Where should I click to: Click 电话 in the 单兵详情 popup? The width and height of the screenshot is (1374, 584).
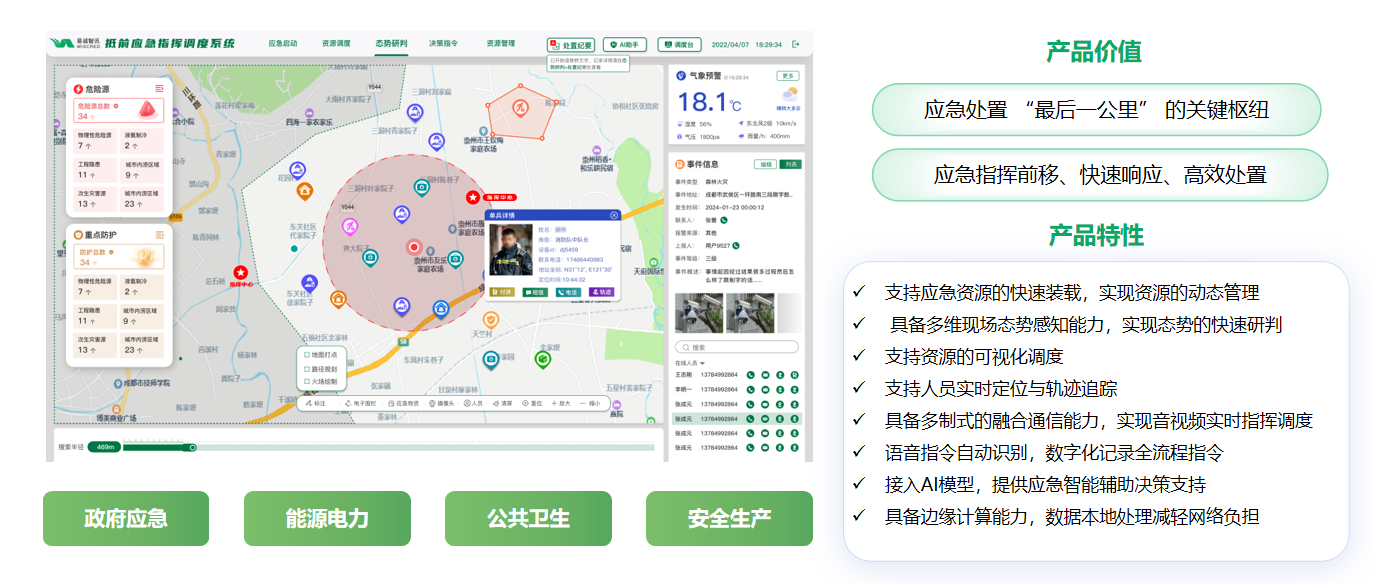568,292
